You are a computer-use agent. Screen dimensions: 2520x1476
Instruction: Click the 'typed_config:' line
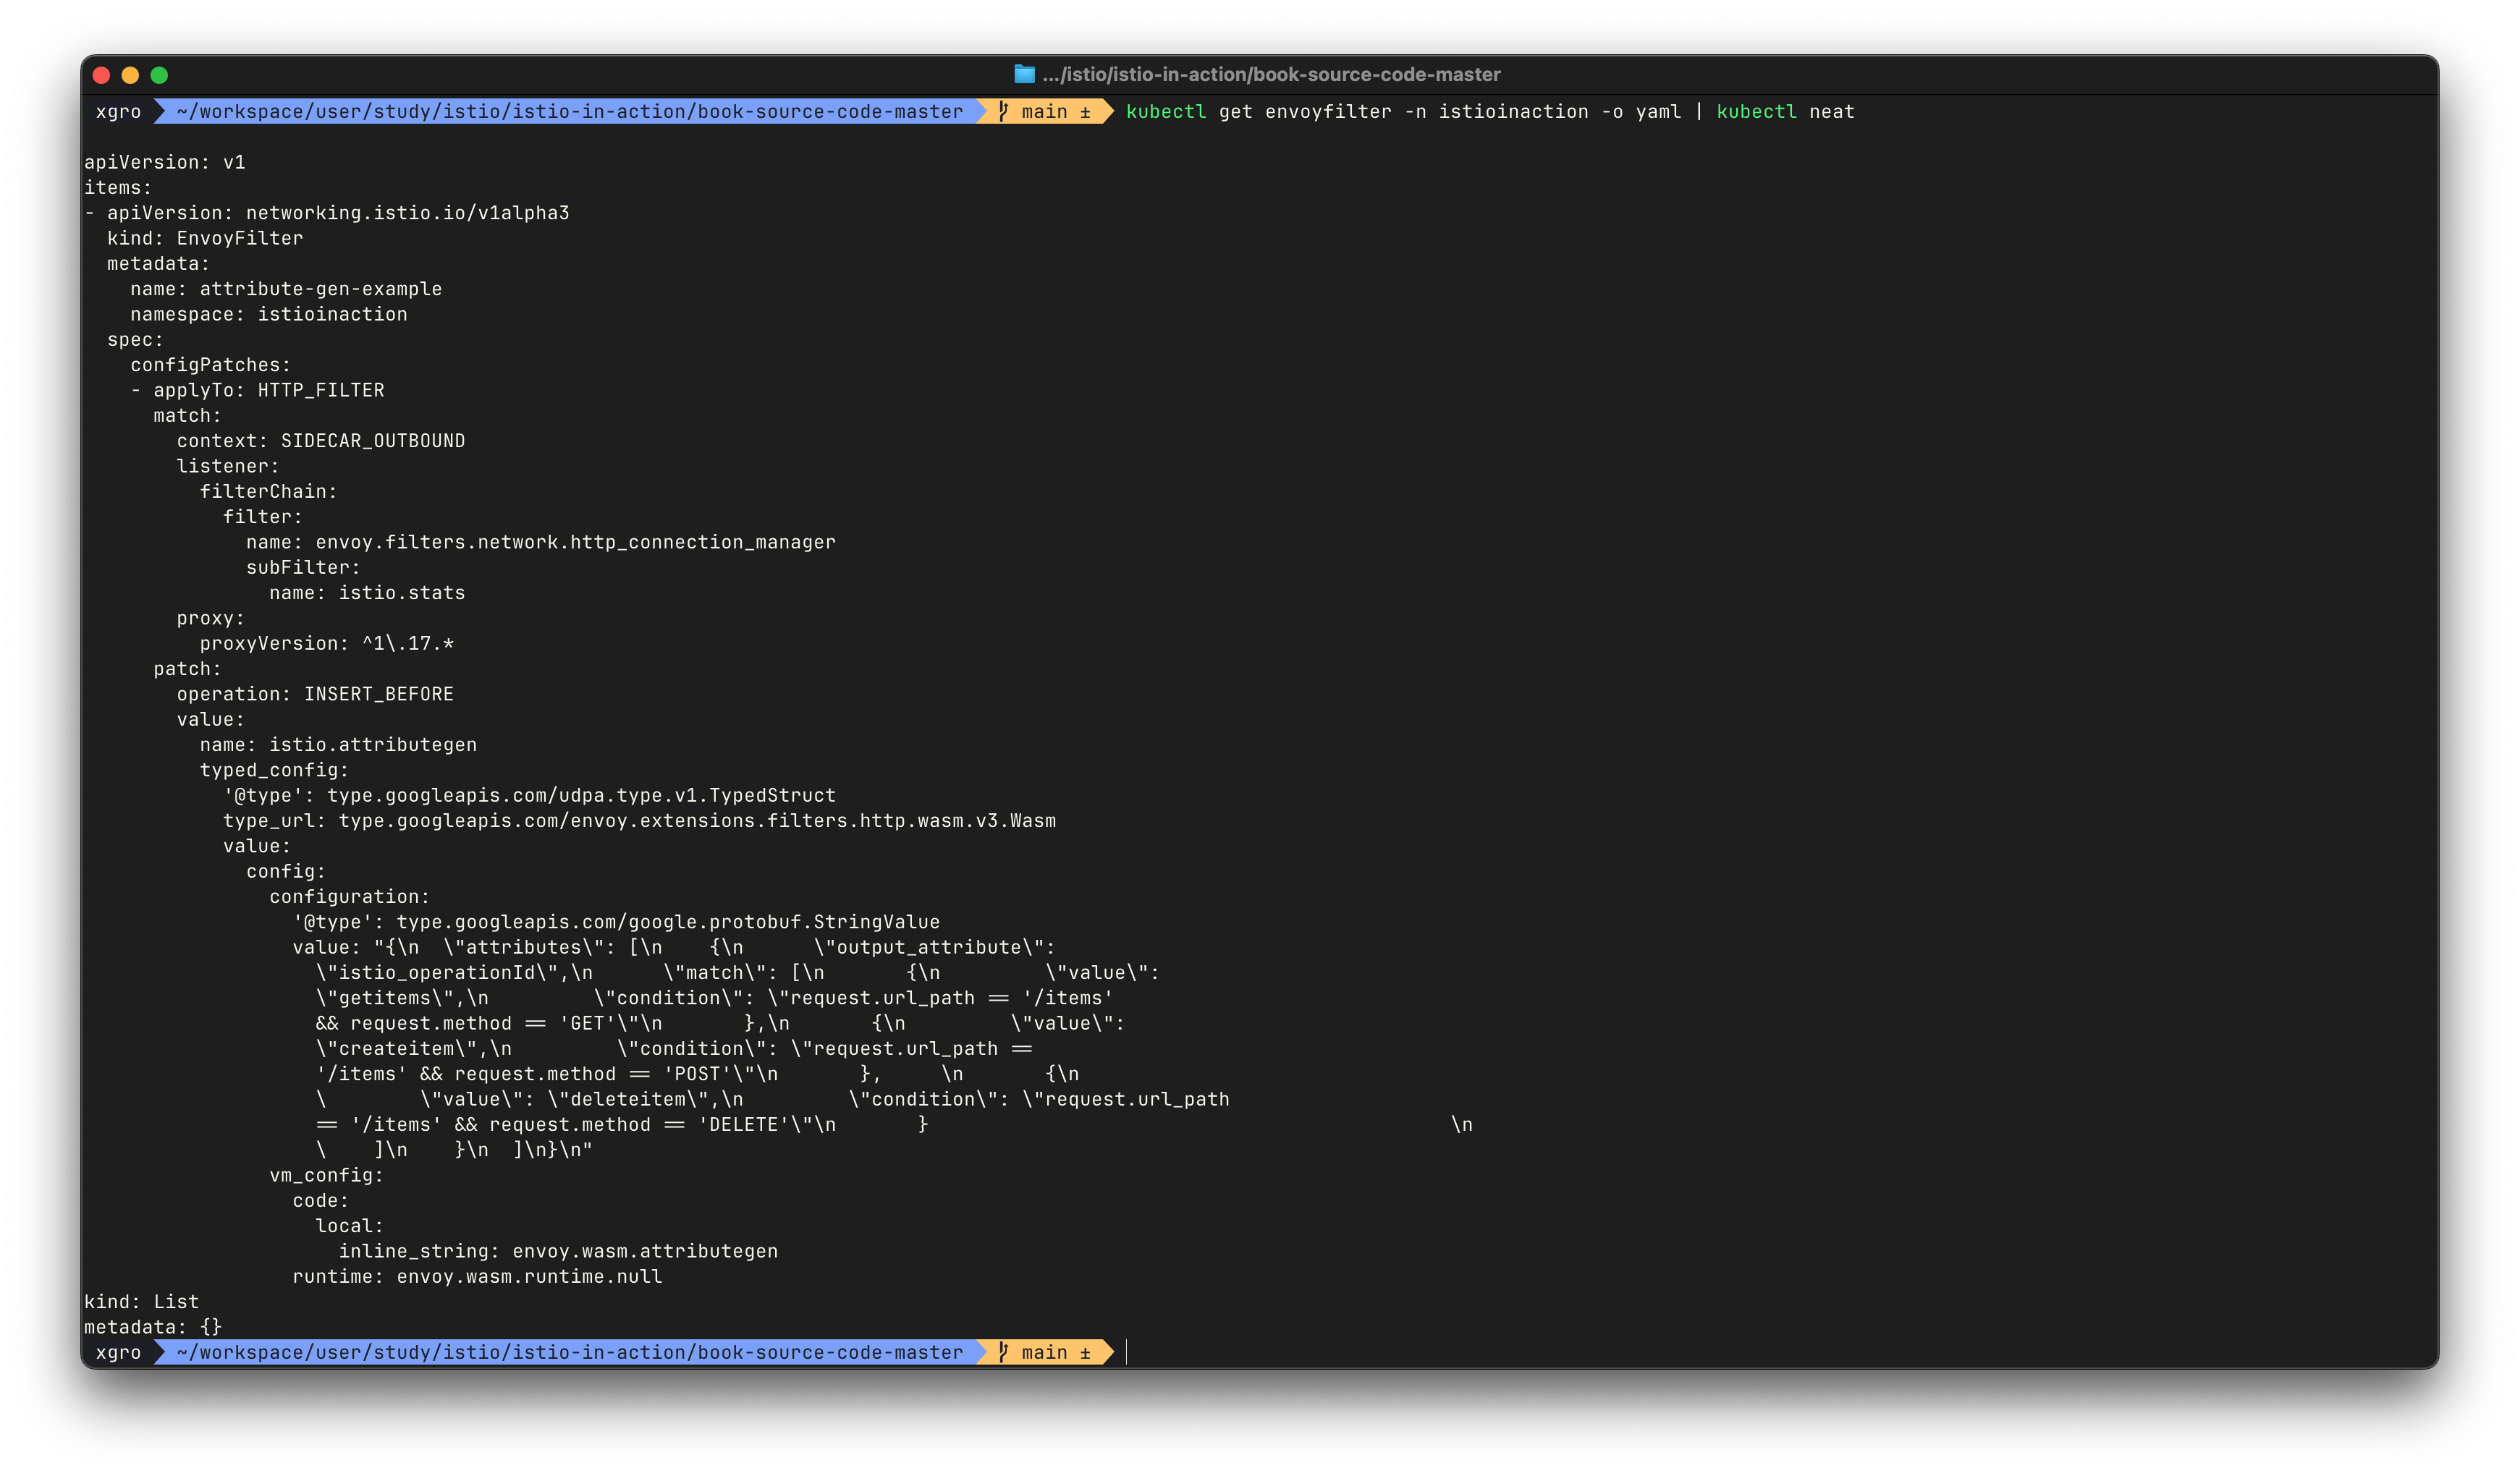[274, 770]
